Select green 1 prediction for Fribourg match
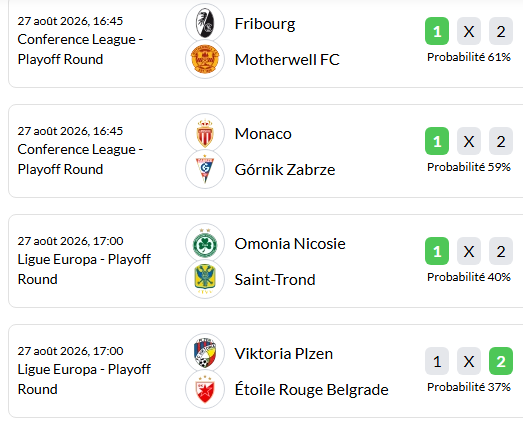523x421 pixels. coord(437,31)
